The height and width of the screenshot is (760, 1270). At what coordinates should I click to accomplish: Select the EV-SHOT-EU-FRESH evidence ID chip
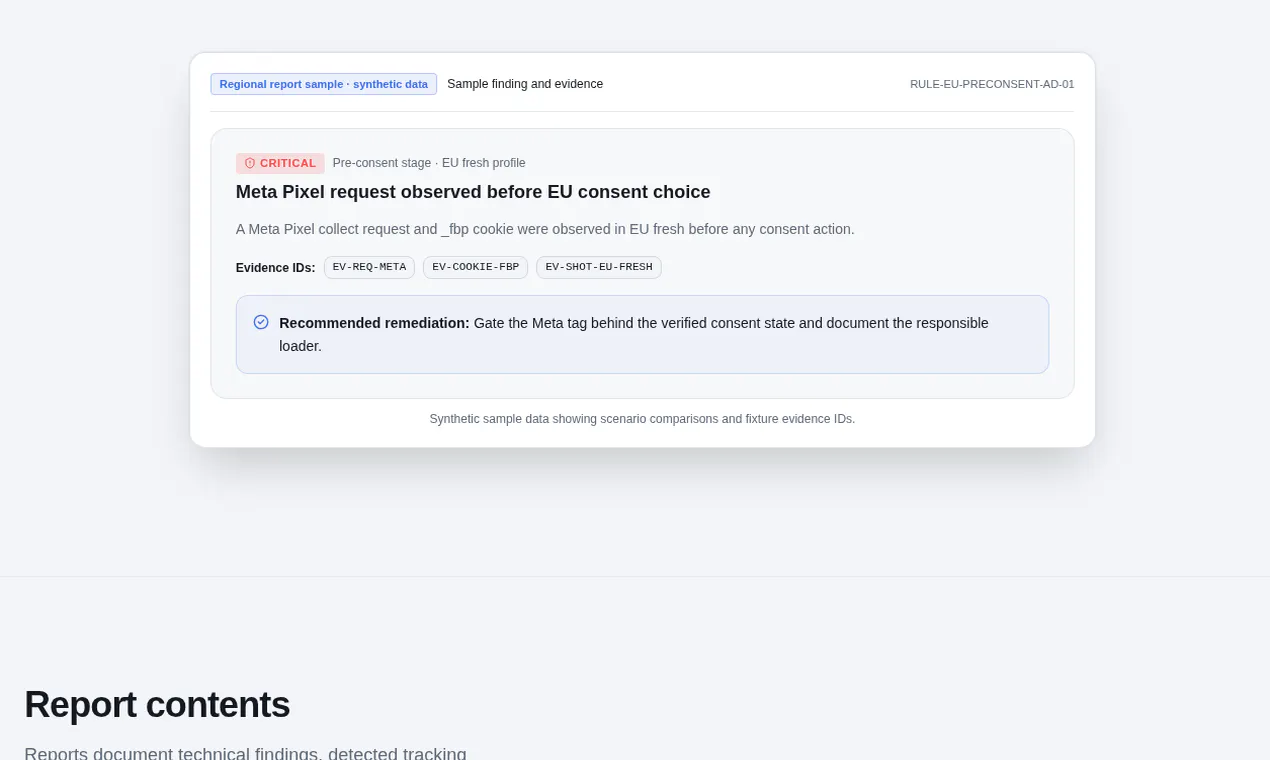(598, 267)
